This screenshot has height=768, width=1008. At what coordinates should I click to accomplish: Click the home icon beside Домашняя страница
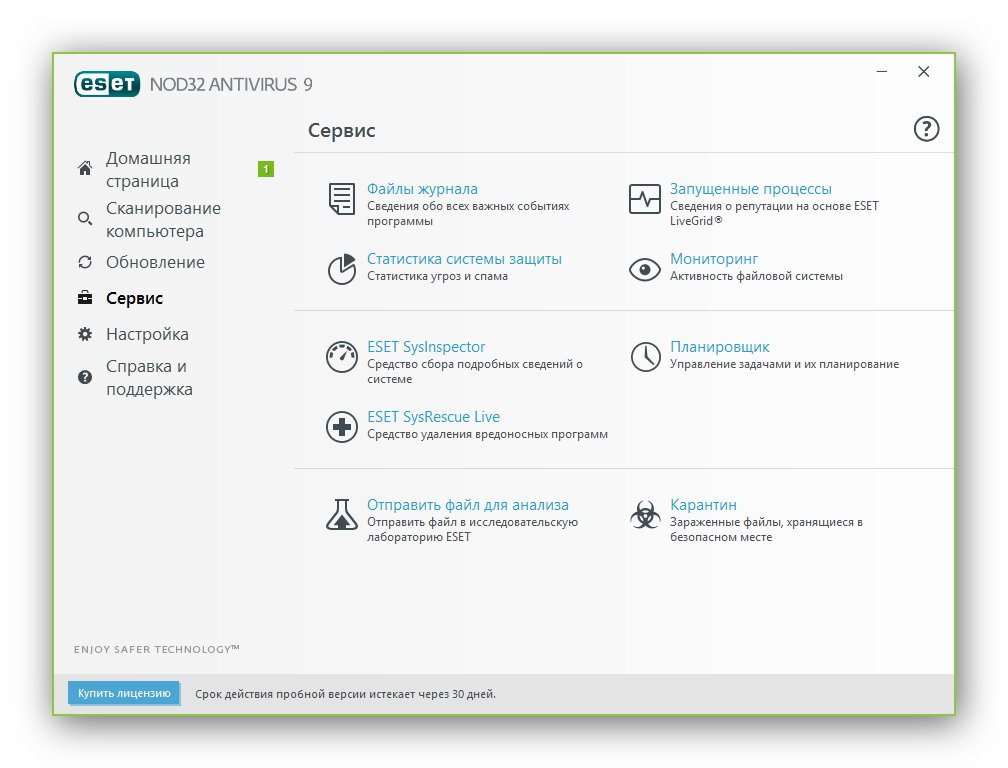85,168
